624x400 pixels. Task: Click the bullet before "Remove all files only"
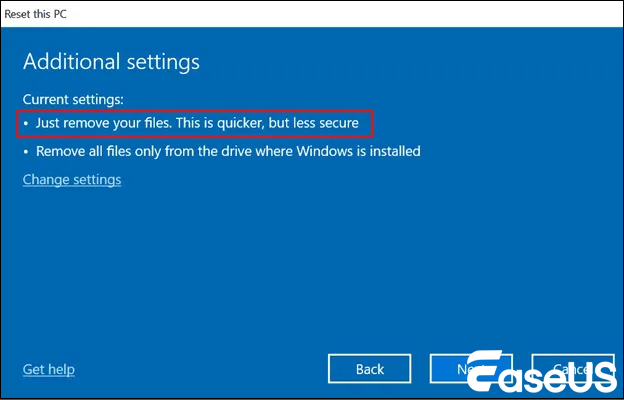pyautogui.click(x=27, y=152)
